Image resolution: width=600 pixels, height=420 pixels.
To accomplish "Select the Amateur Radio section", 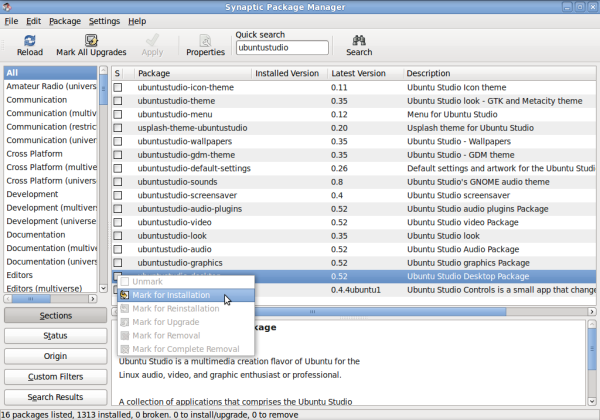I will click(50, 86).
